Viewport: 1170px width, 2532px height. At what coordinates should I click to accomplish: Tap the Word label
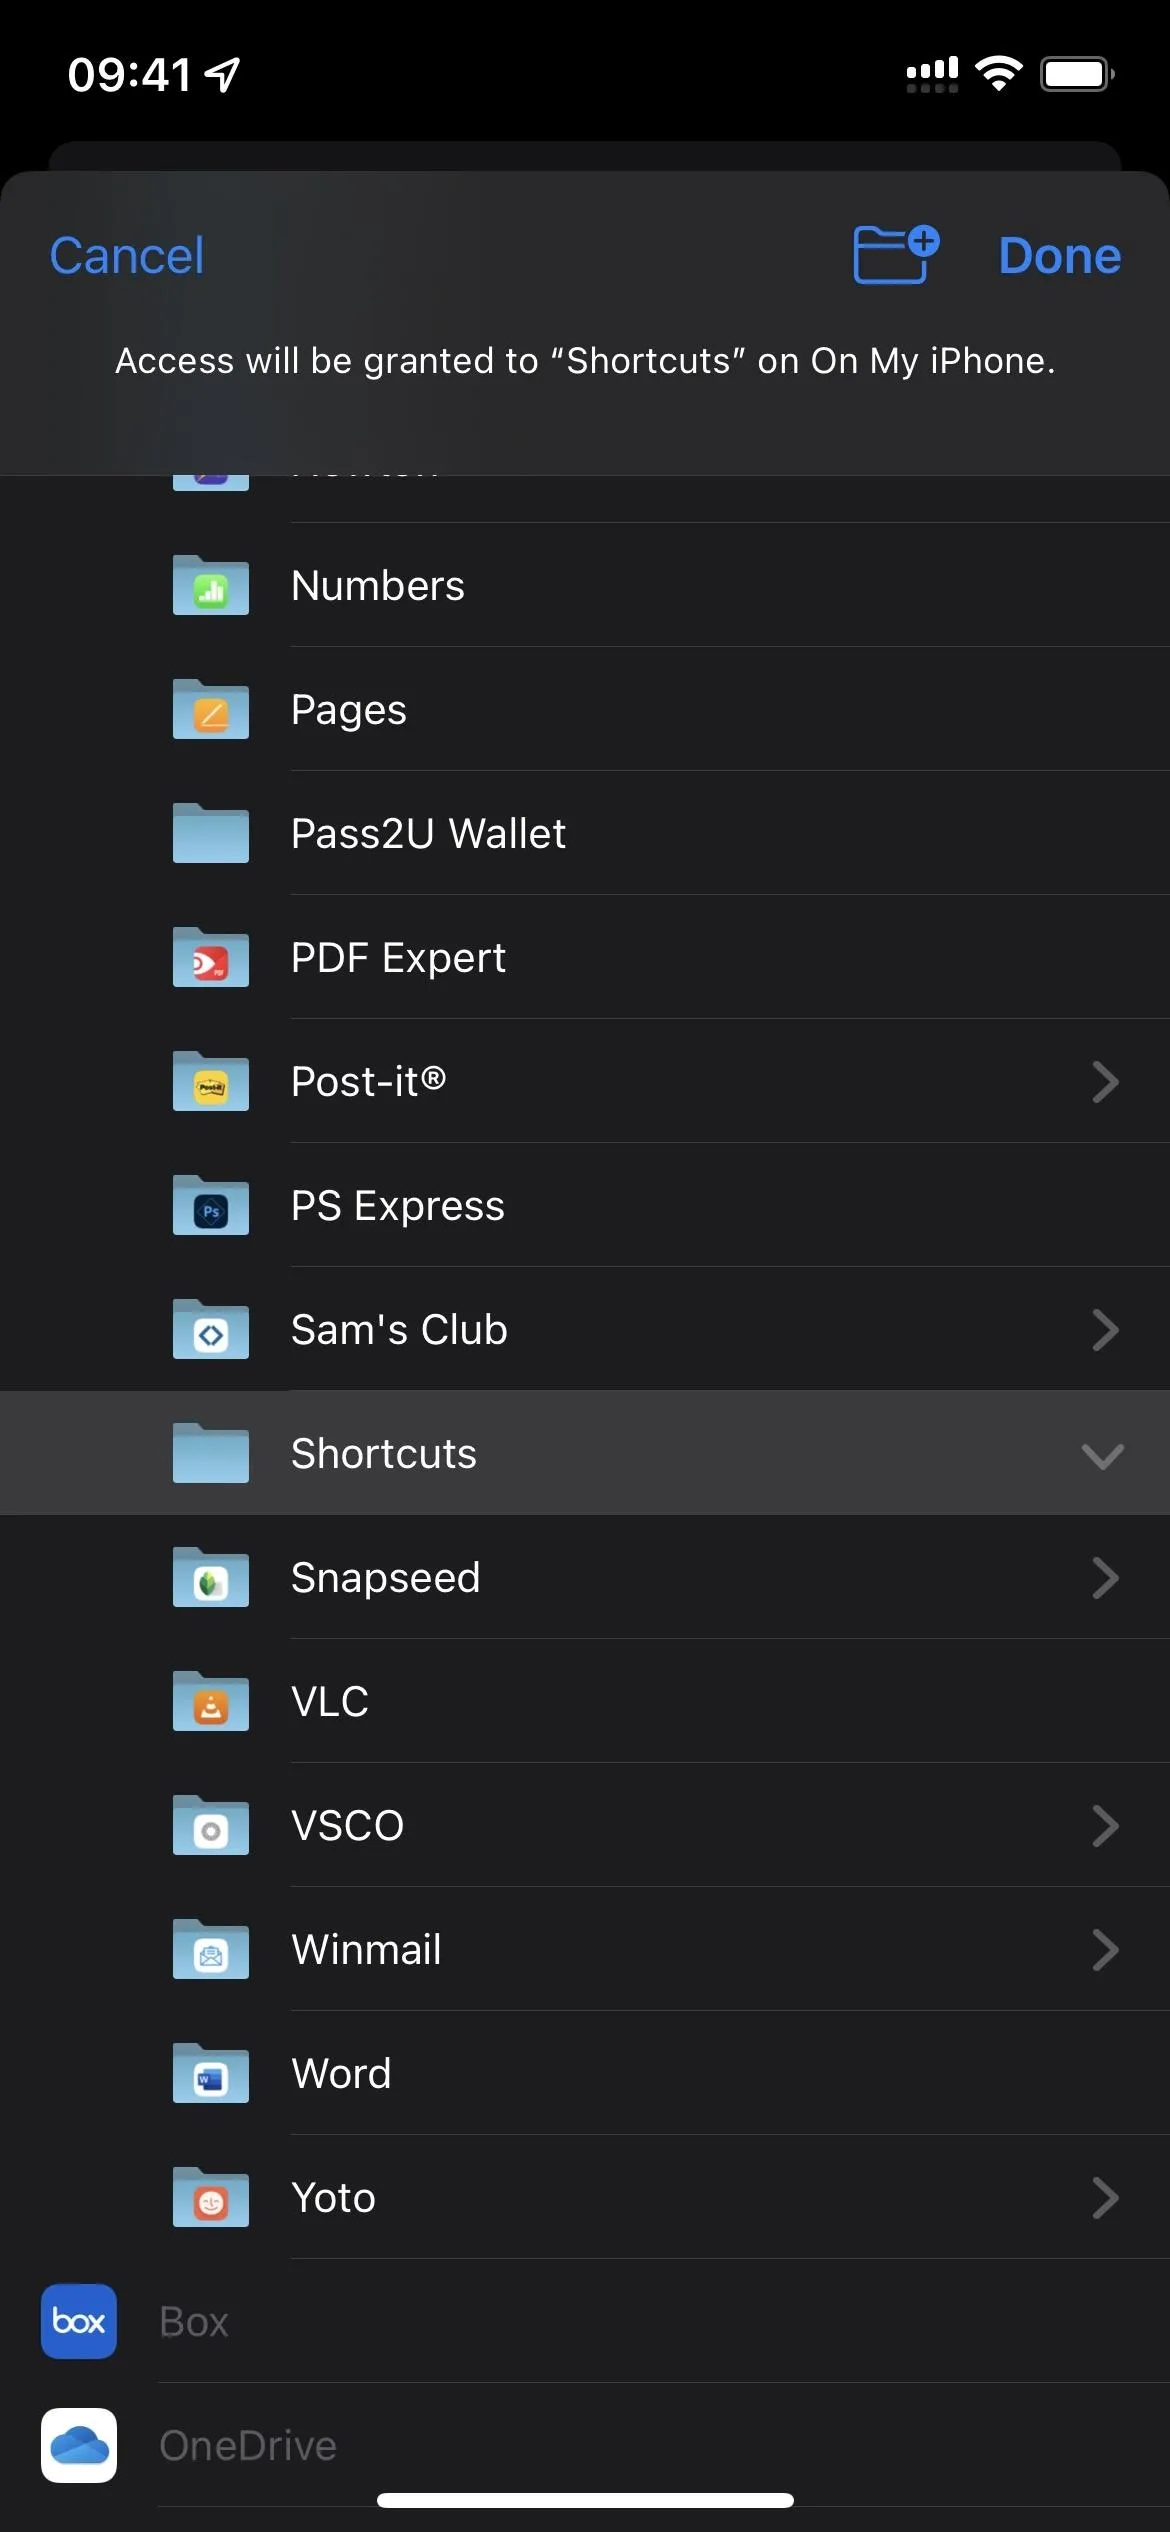341,2074
